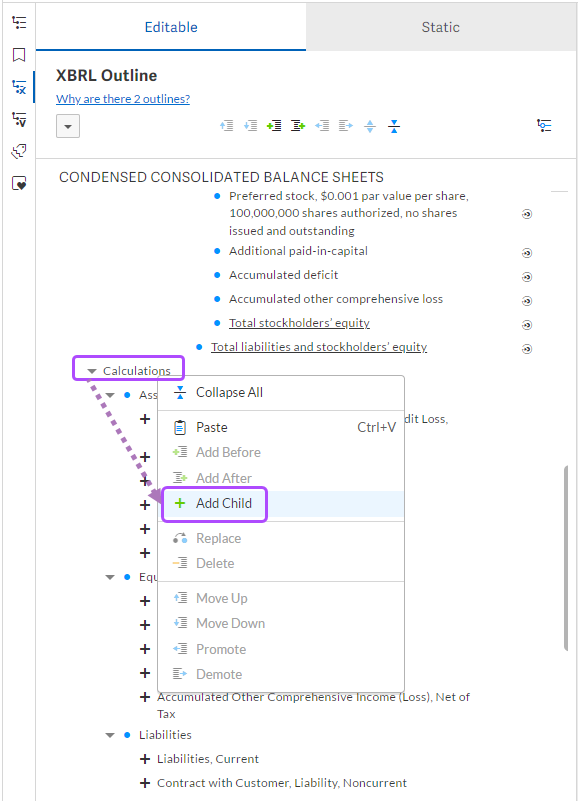Click the vertical scrollbar thumb
Image resolution: width=578 pixels, height=801 pixels.
pyautogui.click(x=566, y=558)
